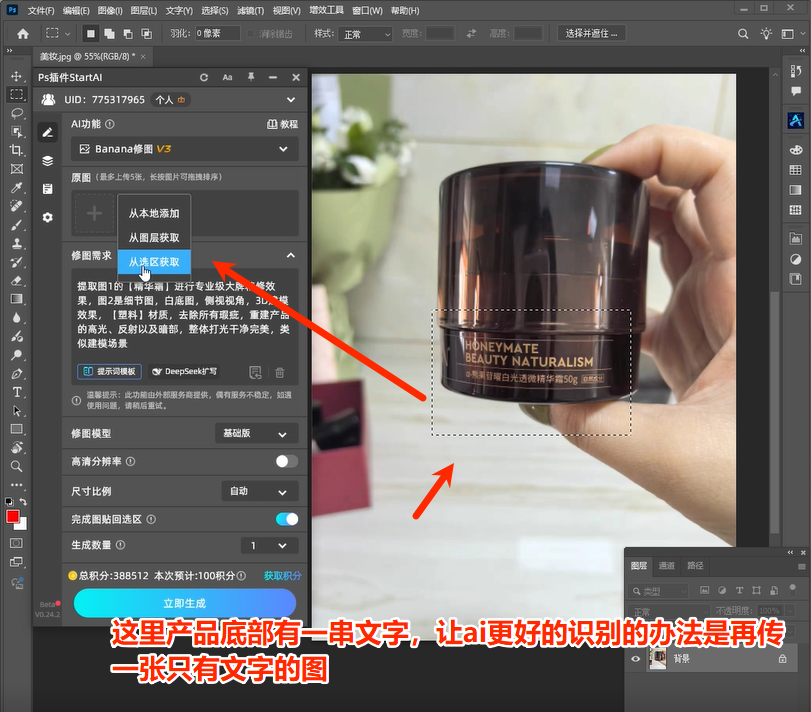811x712 pixels.
Task: Select the Lasso tool
Action: 17,113
